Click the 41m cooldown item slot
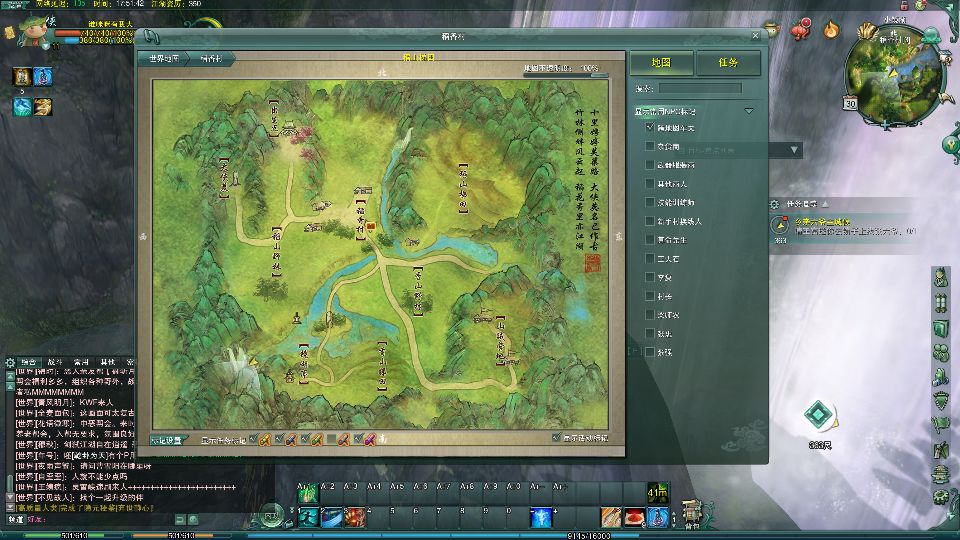Screen dimensions: 960x540 coord(658,493)
